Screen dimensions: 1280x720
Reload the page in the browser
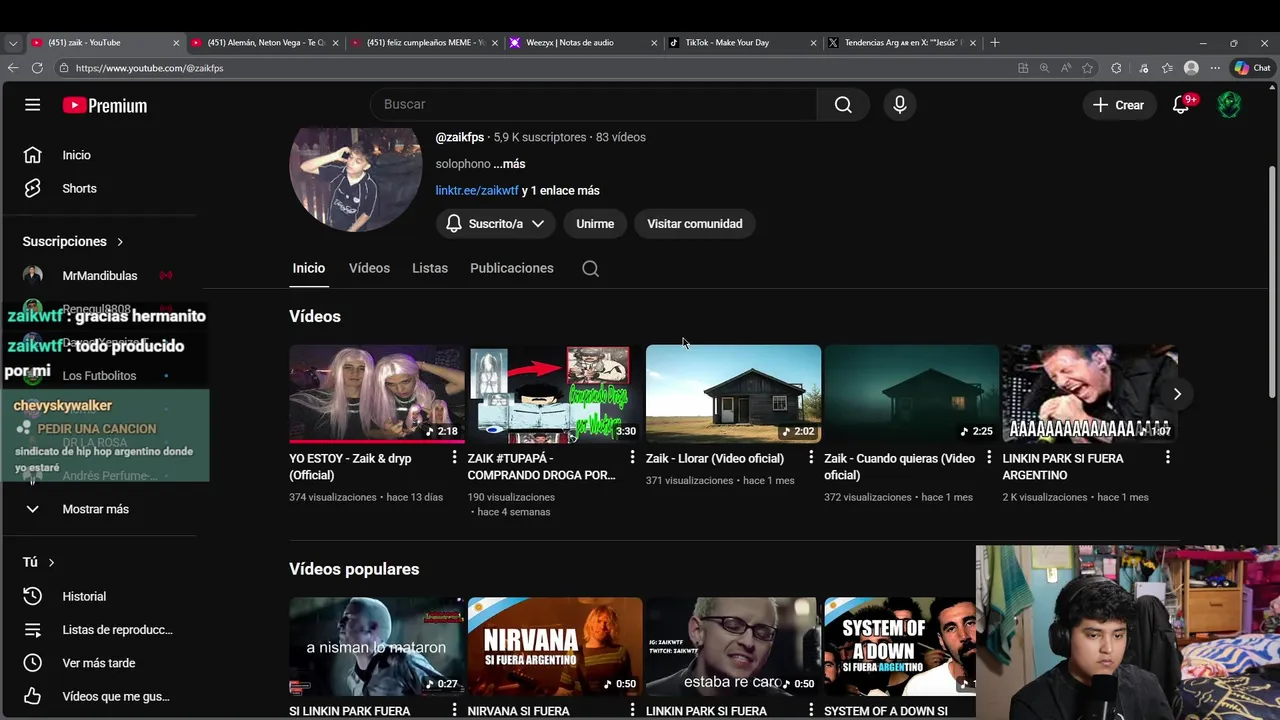point(37,68)
